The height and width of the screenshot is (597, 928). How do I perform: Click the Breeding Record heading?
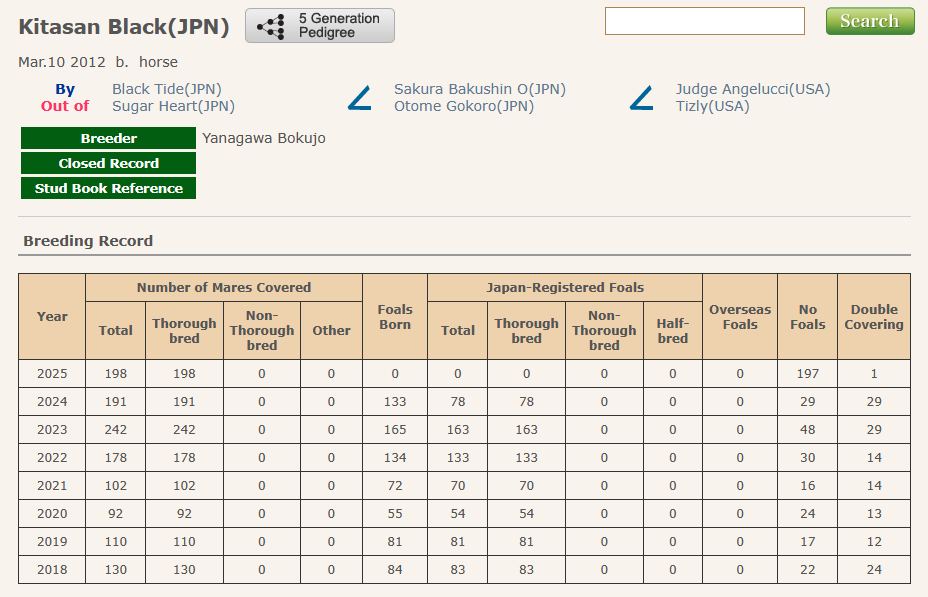coord(88,241)
